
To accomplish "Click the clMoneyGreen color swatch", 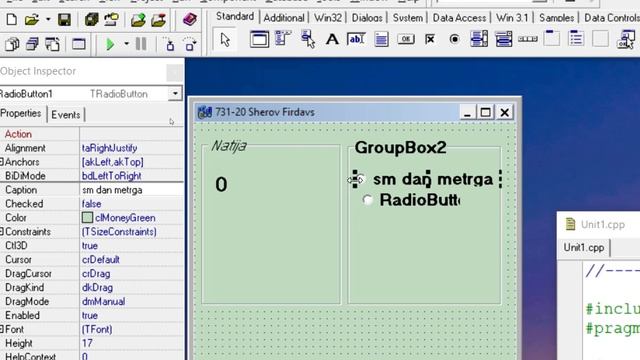I will coord(87,218).
